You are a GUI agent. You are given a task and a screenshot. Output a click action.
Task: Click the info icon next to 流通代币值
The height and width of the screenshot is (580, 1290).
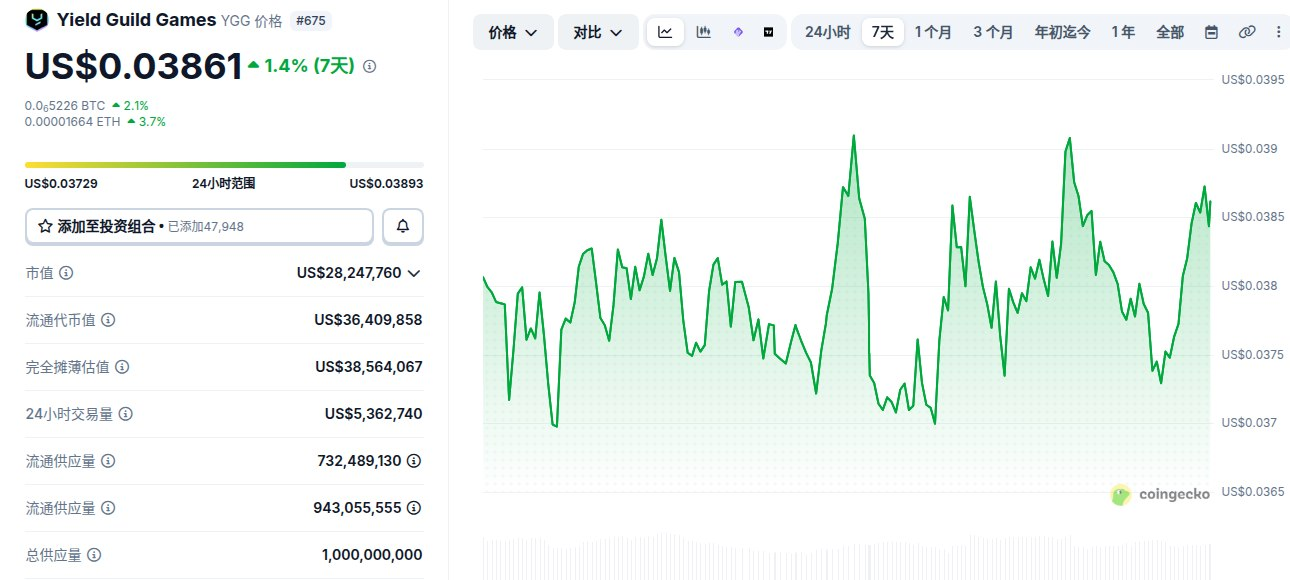tap(108, 320)
